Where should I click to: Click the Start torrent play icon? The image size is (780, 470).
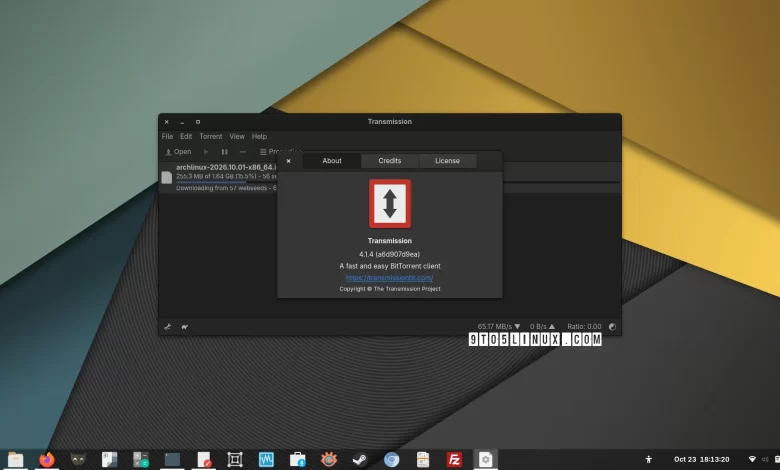[x=206, y=152]
